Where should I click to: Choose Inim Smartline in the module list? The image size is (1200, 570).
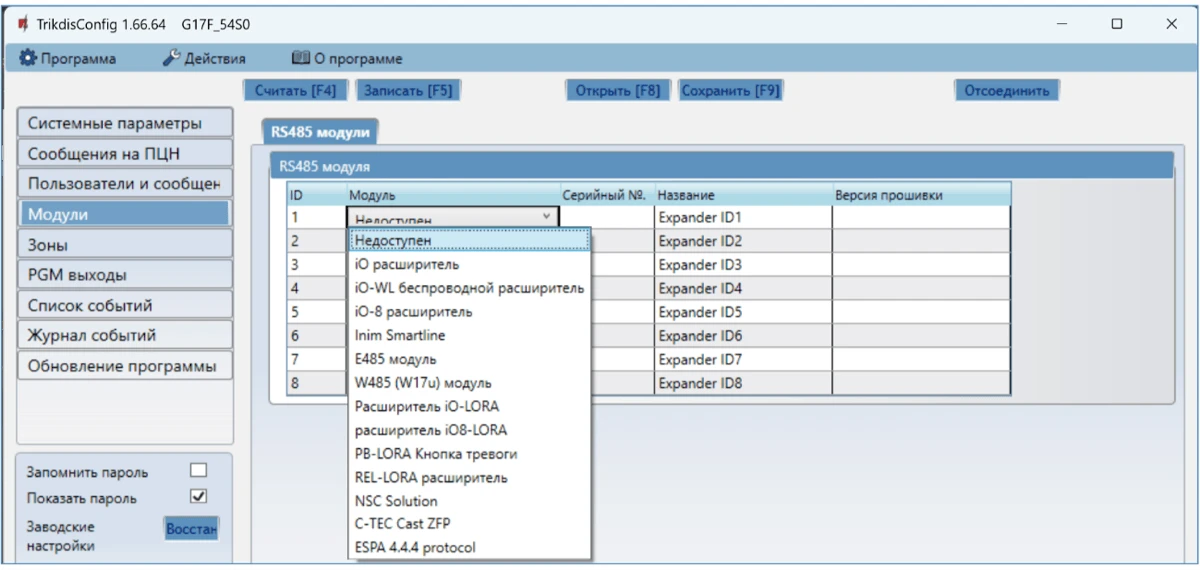[400, 335]
